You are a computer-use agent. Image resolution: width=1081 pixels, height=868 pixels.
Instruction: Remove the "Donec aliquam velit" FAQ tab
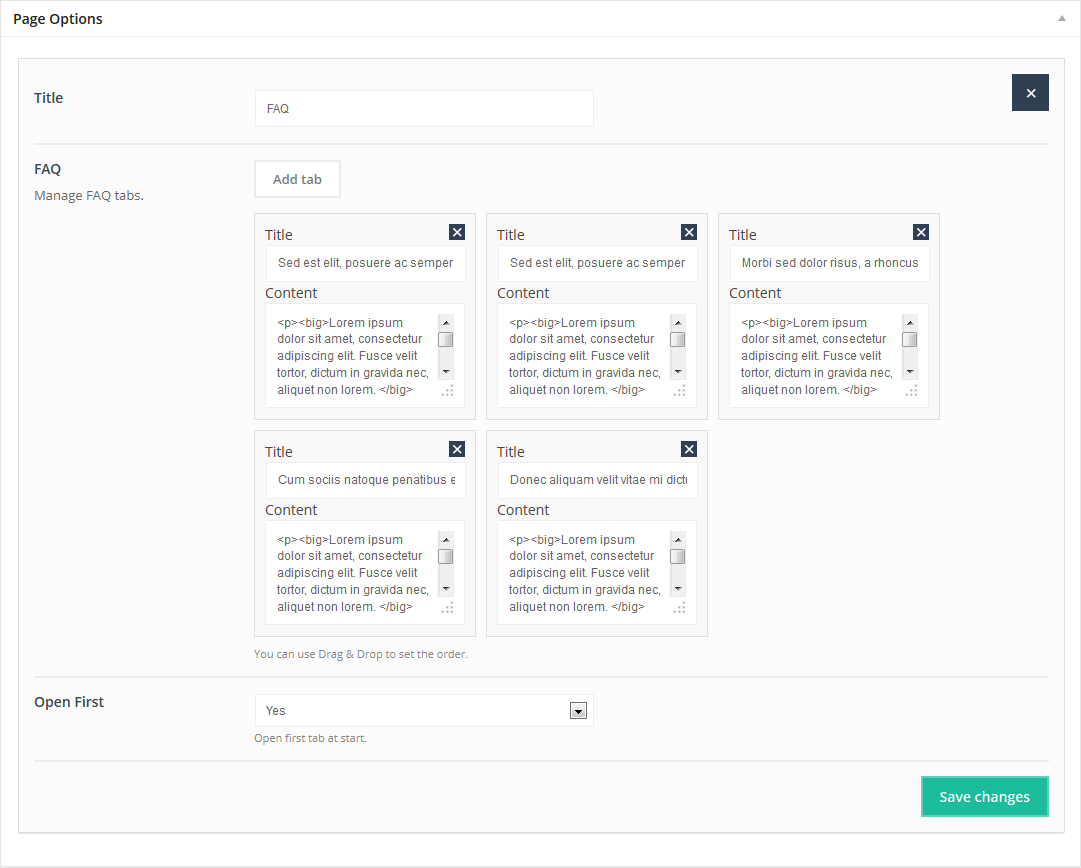(x=689, y=449)
